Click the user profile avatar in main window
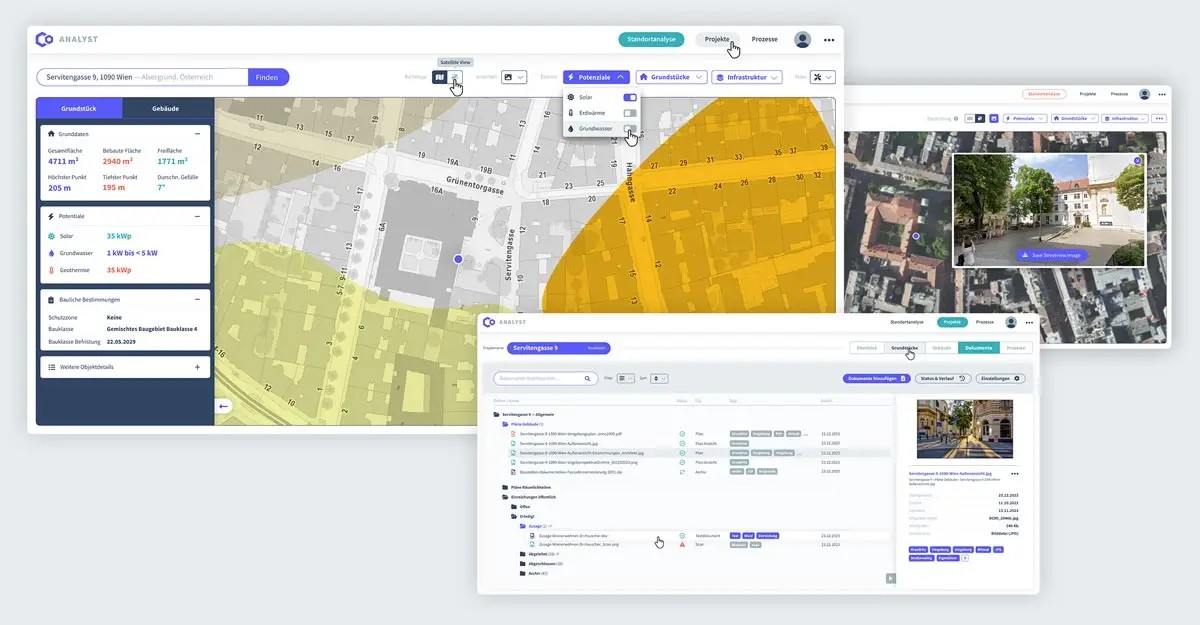This screenshot has height=625, width=1200. point(802,40)
